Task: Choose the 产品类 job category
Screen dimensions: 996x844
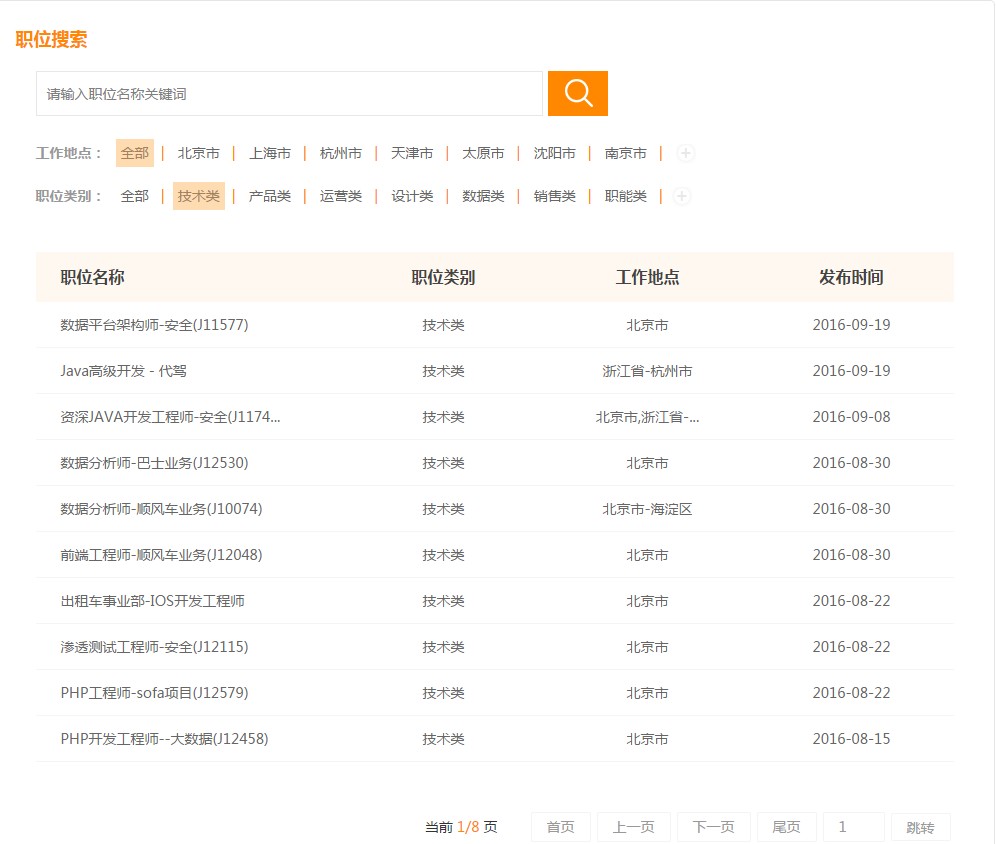Action: (269, 196)
